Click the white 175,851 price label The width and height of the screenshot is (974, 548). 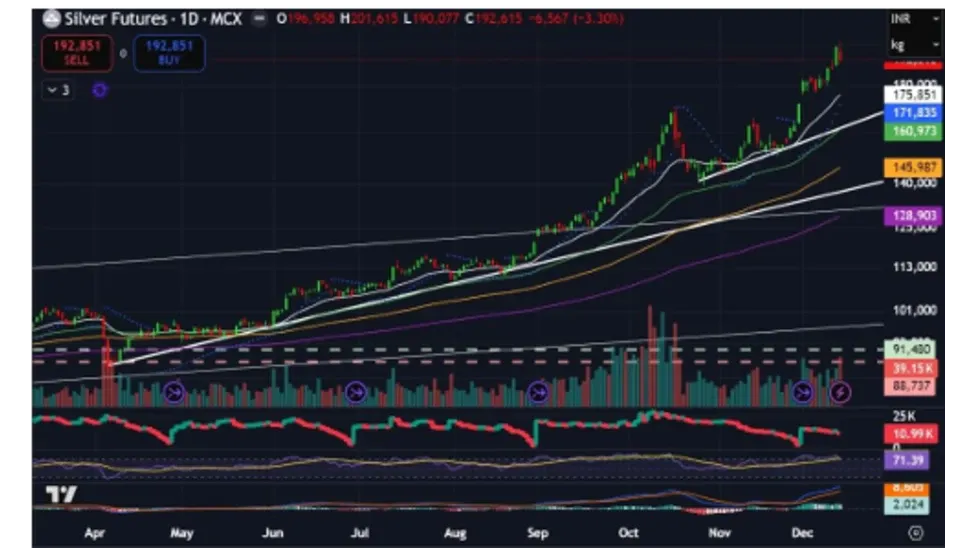coord(913,95)
